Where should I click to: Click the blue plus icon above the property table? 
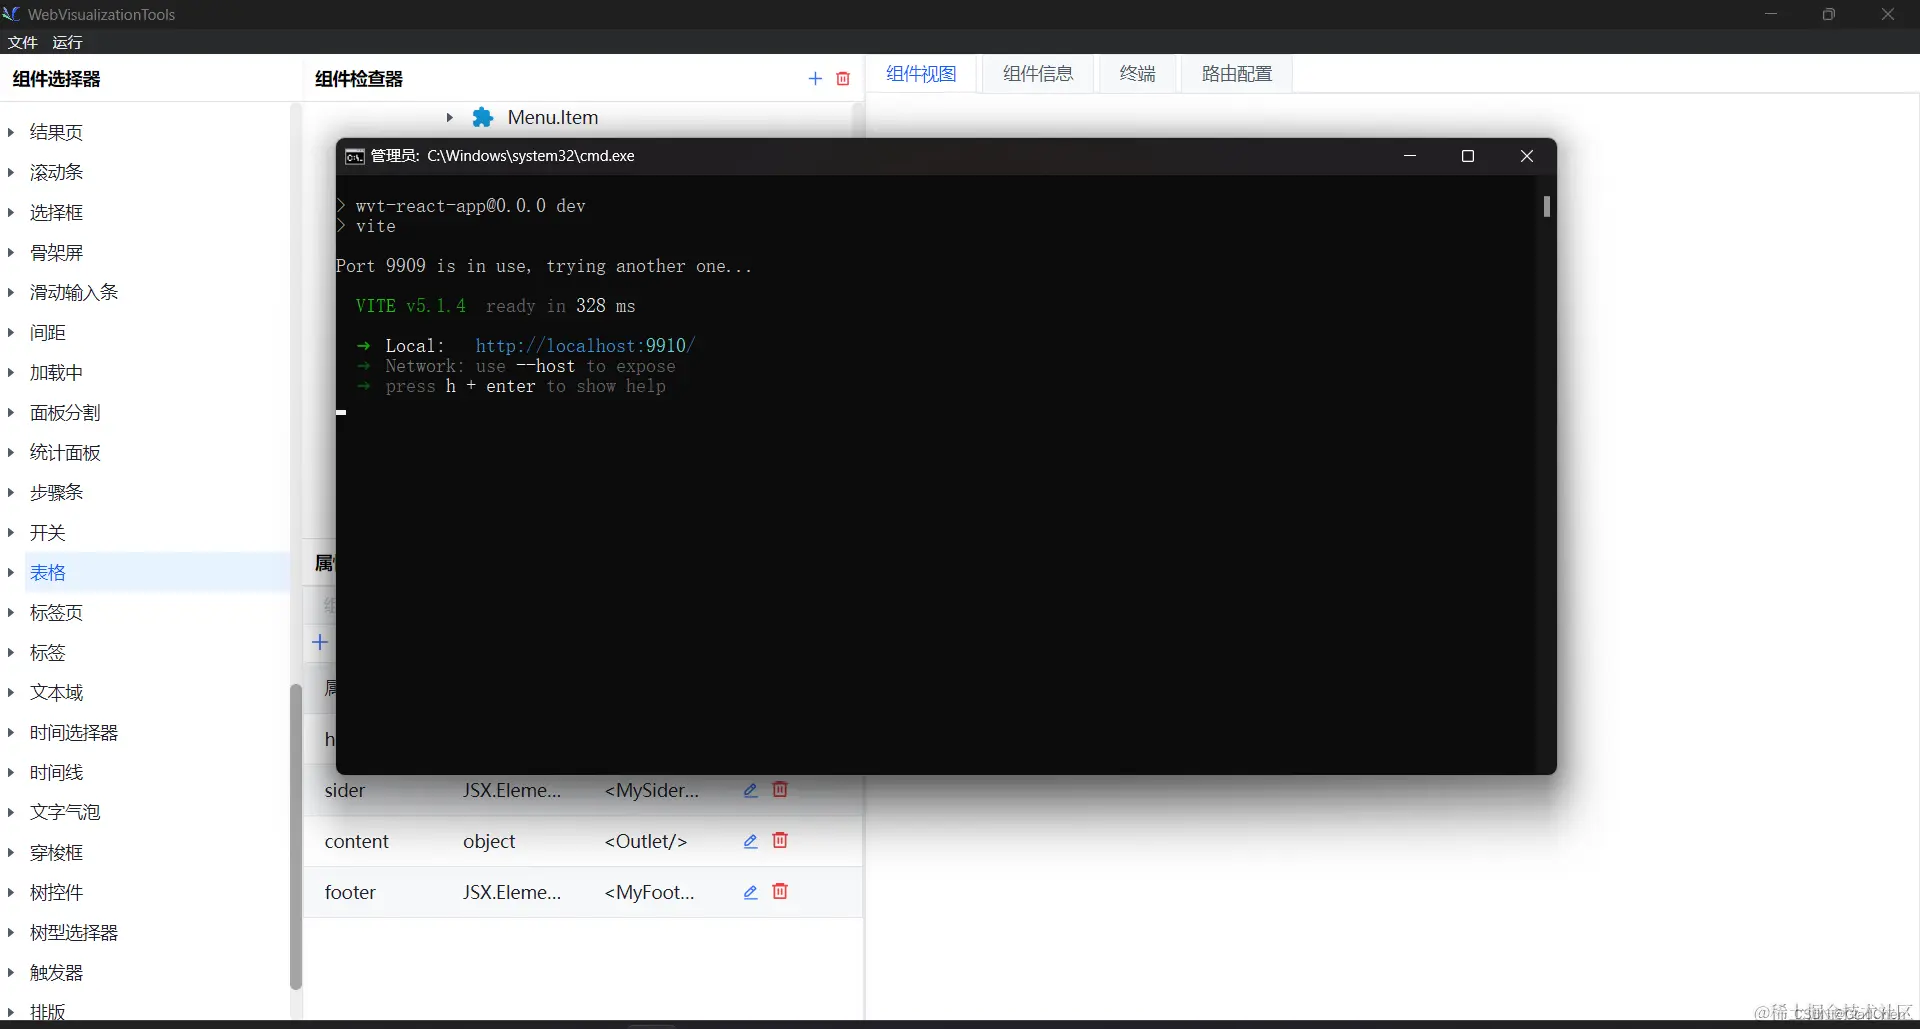(320, 642)
